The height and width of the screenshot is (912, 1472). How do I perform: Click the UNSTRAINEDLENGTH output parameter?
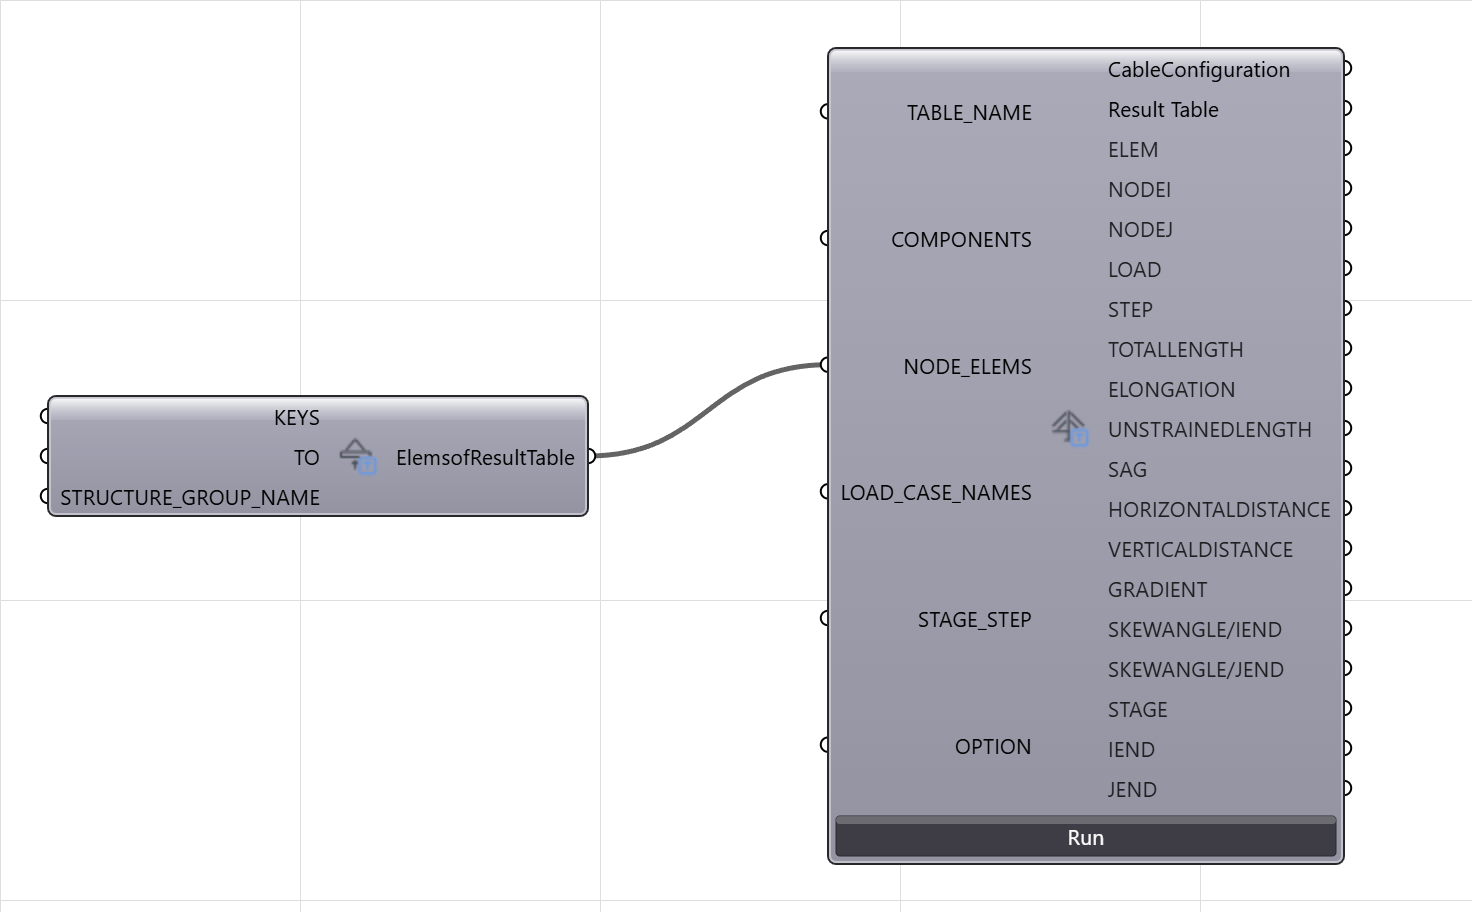pos(1209,430)
